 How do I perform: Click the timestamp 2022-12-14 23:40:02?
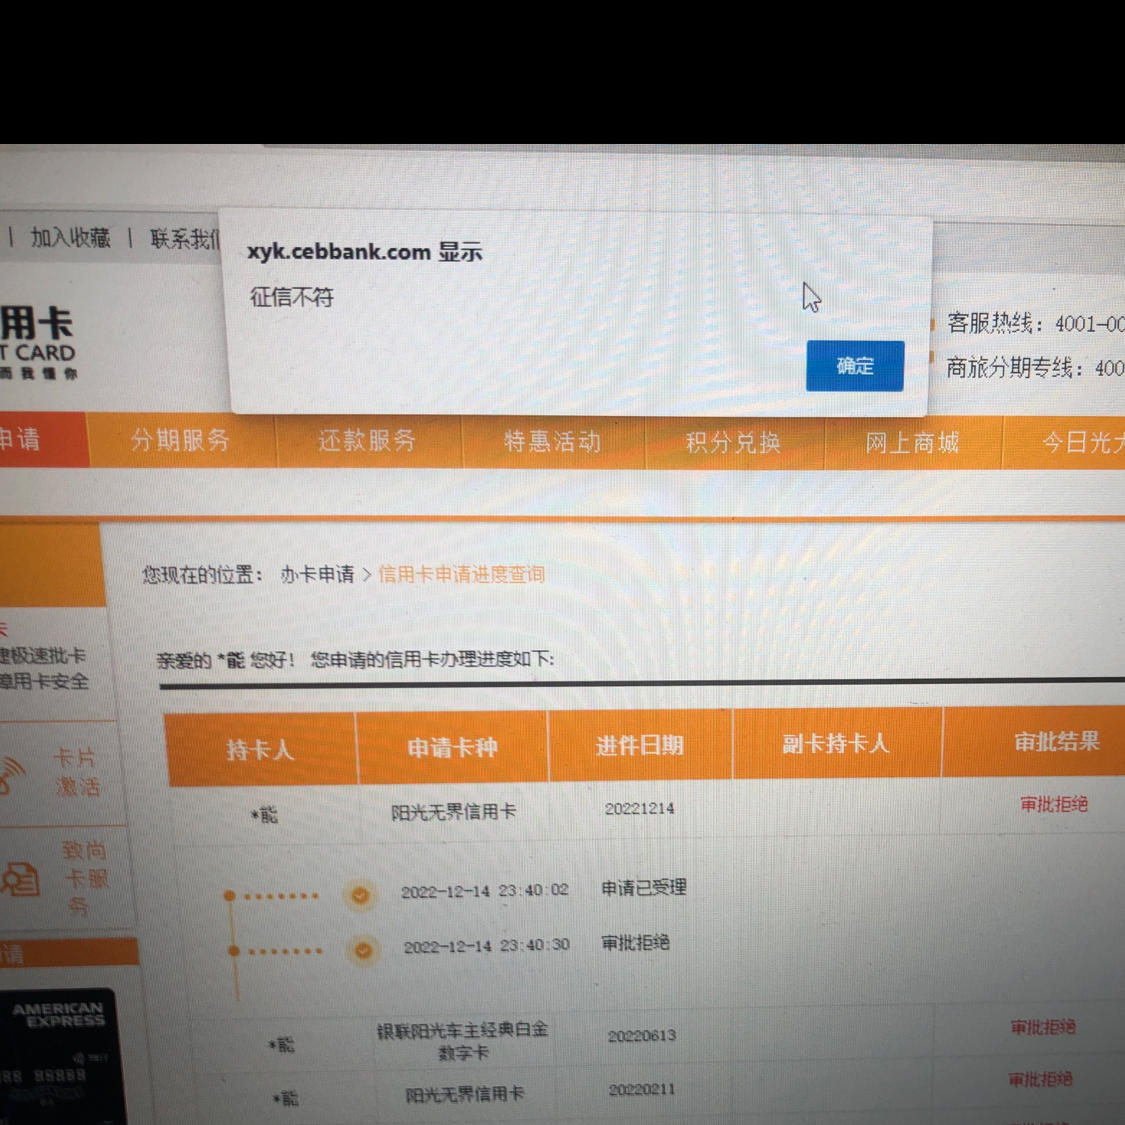[485, 890]
